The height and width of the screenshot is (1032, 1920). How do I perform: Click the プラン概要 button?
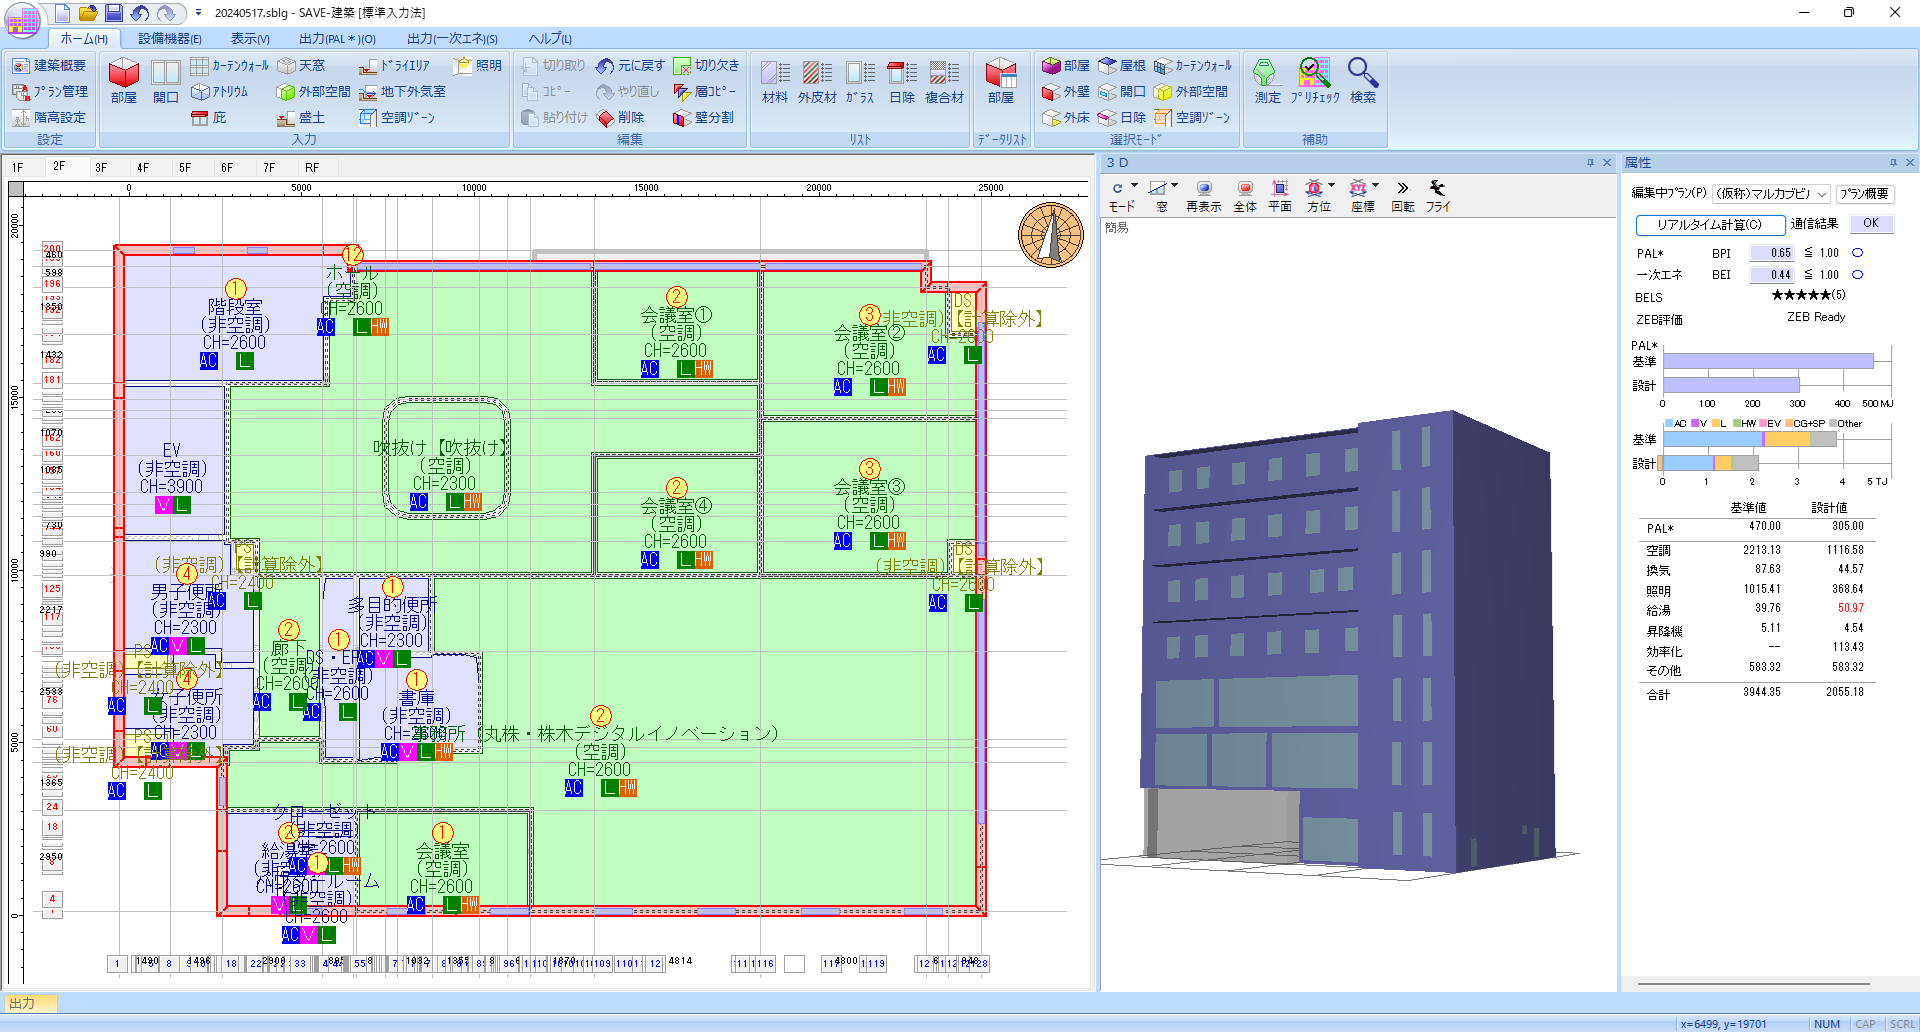[1864, 194]
